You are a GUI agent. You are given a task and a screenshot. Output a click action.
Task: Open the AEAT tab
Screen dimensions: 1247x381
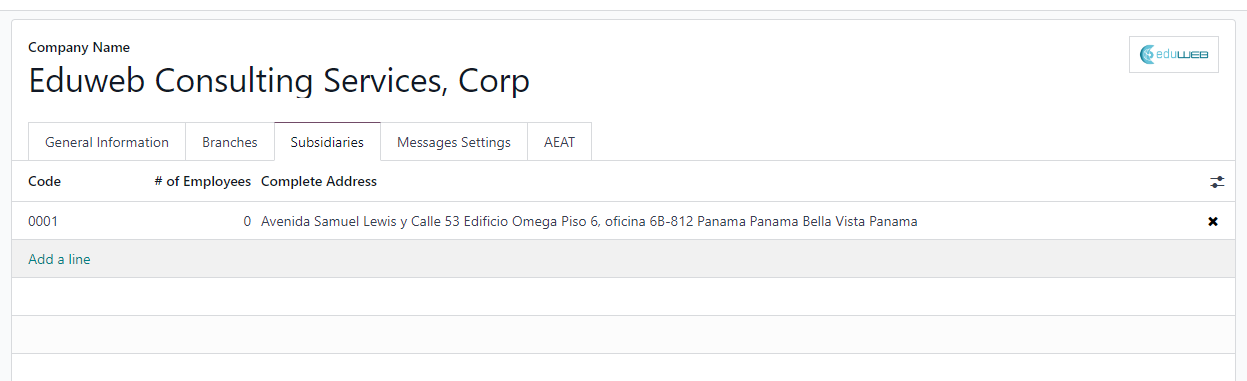pos(559,142)
